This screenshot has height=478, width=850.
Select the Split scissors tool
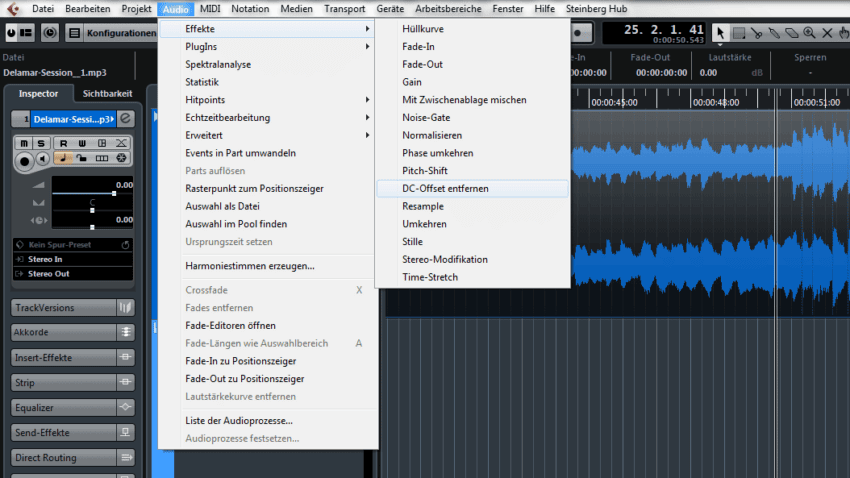(757, 33)
